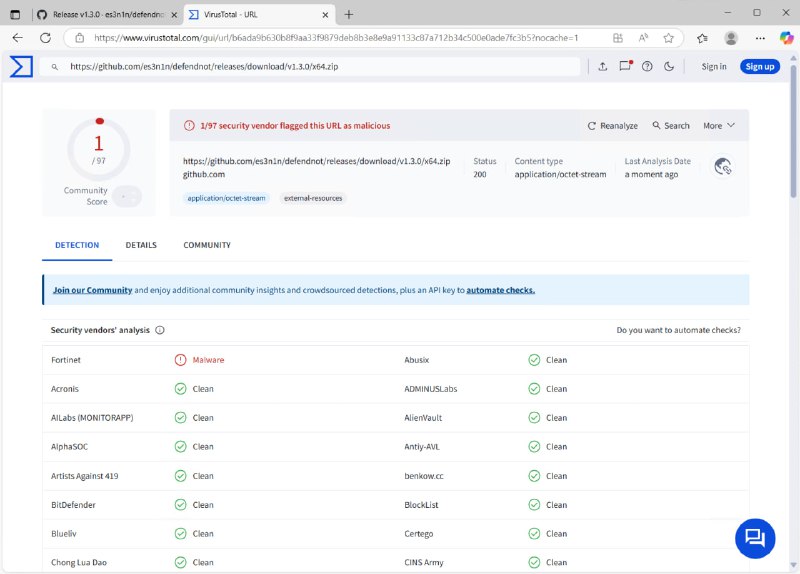Open the Copilot icon
Image resolution: width=800 pixels, height=574 pixels.
(x=786, y=38)
